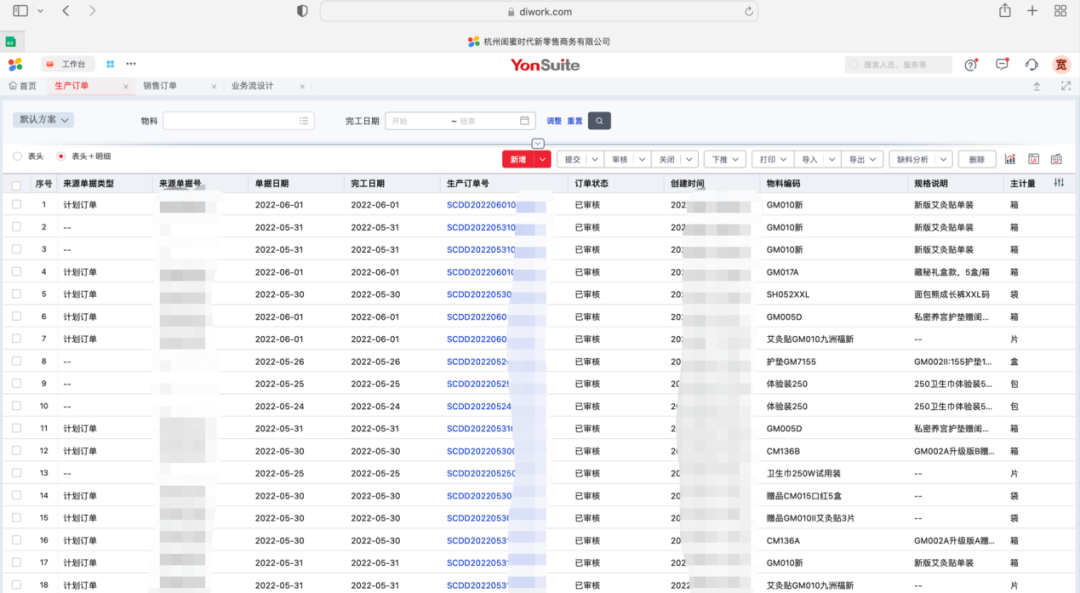The height and width of the screenshot is (593, 1080).
Task: Expand the 提交 dropdown arrow
Action: (594, 159)
